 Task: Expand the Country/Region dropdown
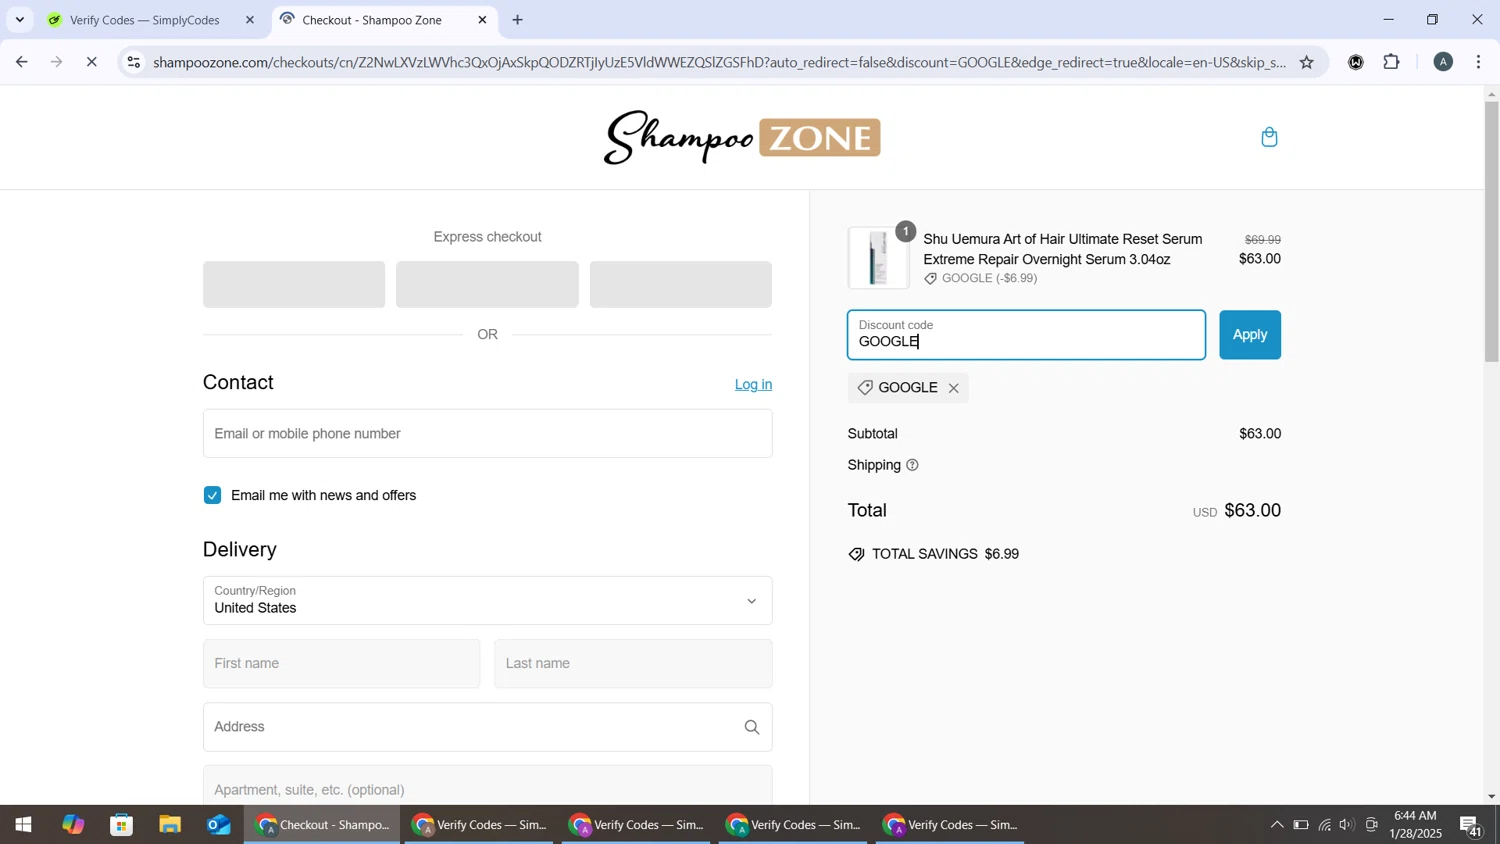tap(487, 600)
